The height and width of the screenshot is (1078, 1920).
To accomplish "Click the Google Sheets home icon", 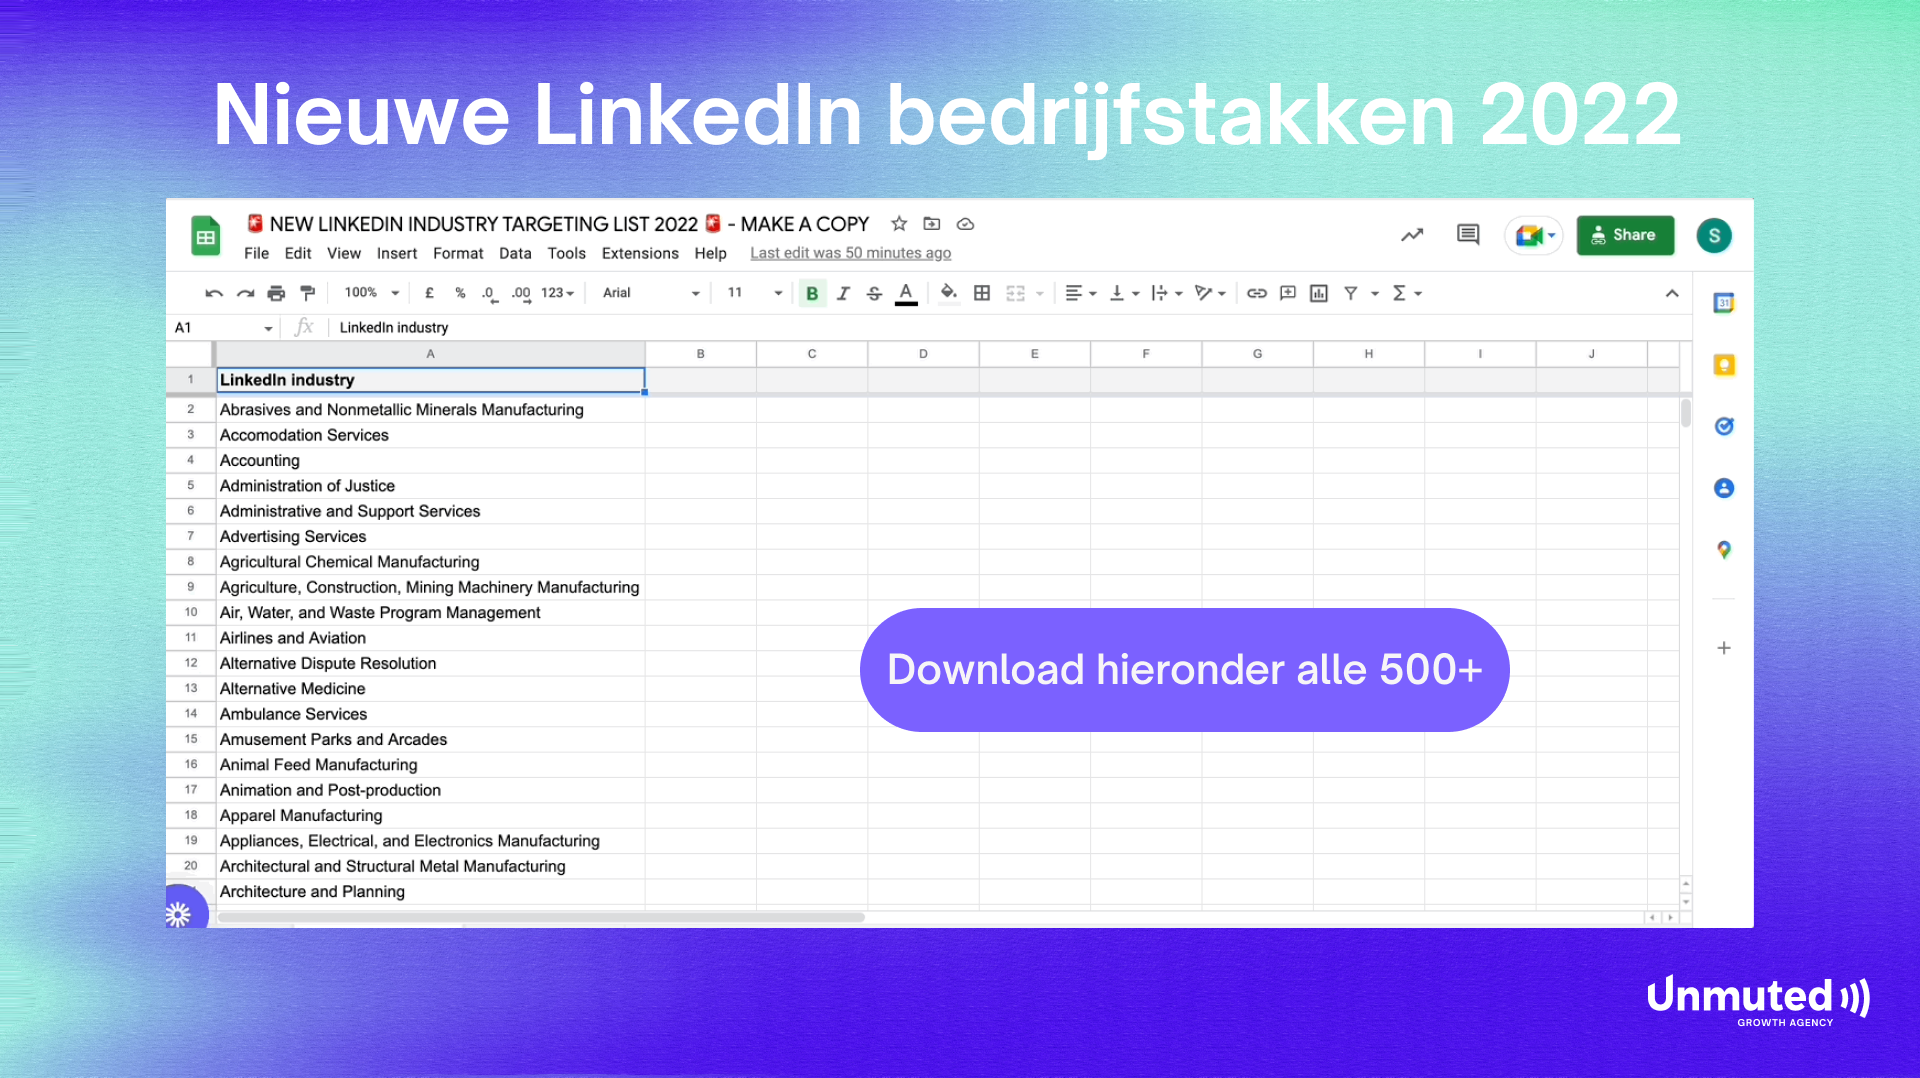I will [205, 237].
